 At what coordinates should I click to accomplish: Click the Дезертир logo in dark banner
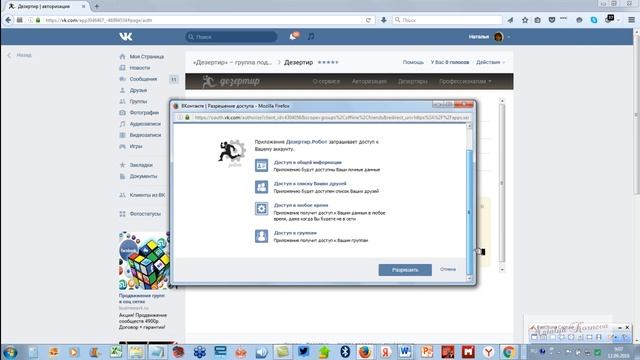pos(231,81)
